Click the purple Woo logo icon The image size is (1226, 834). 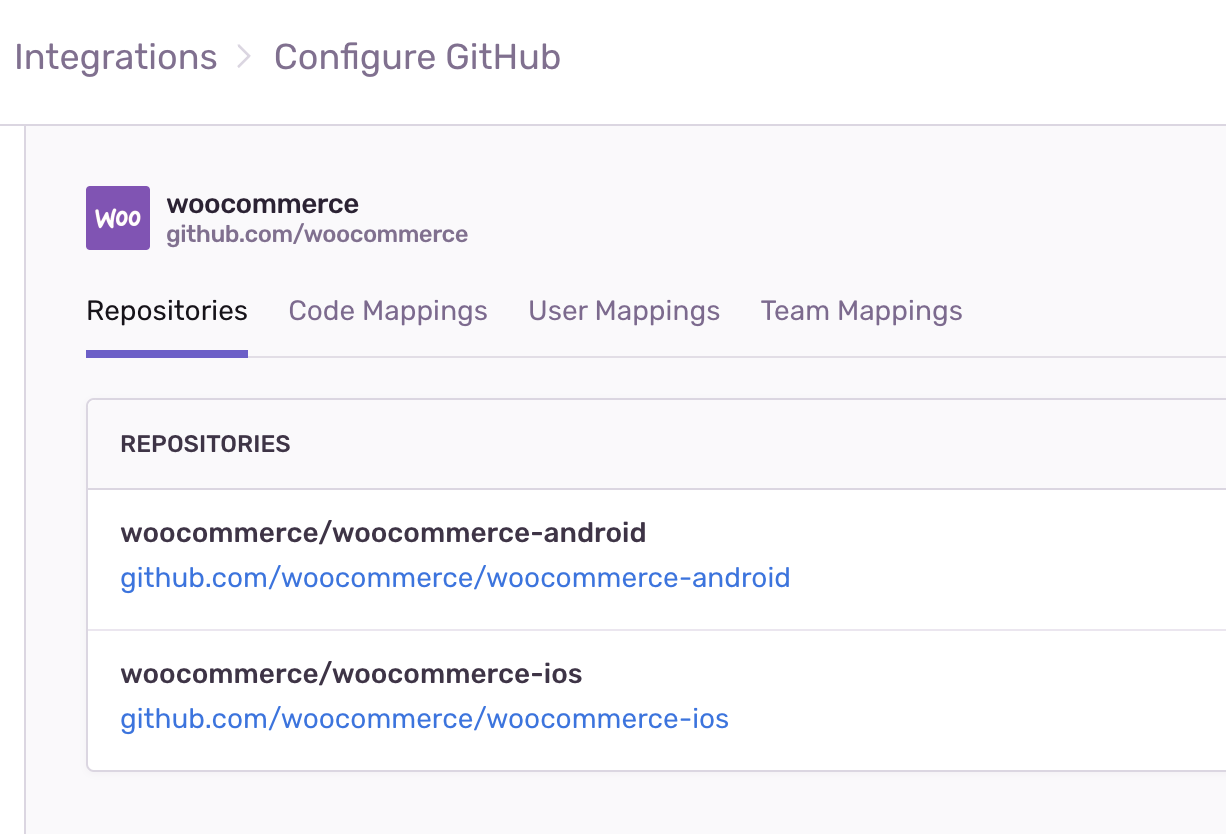point(118,218)
